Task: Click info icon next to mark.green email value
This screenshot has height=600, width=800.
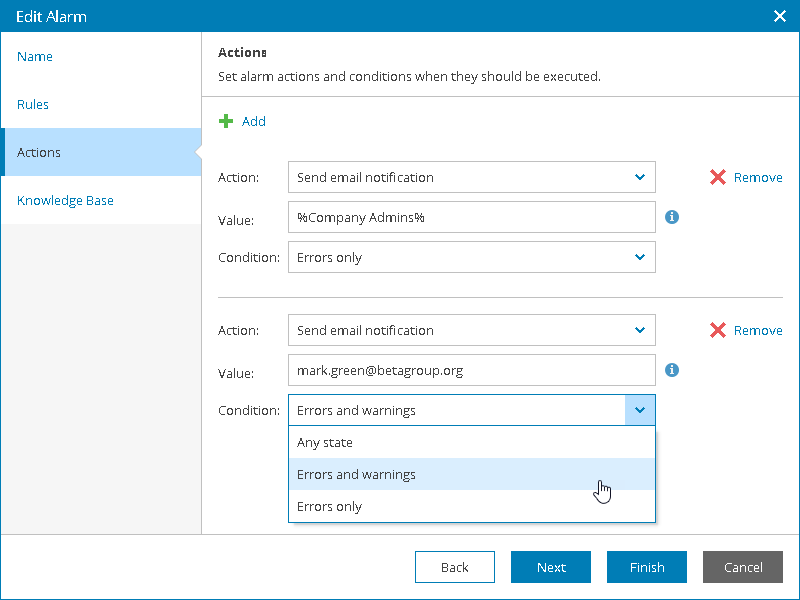Action: [672, 369]
